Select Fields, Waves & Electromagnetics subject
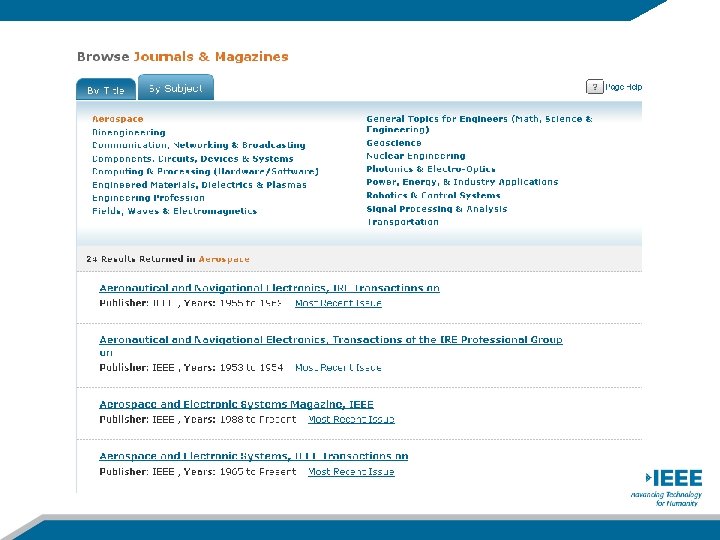The image size is (720, 540). (x=174, y=211)
